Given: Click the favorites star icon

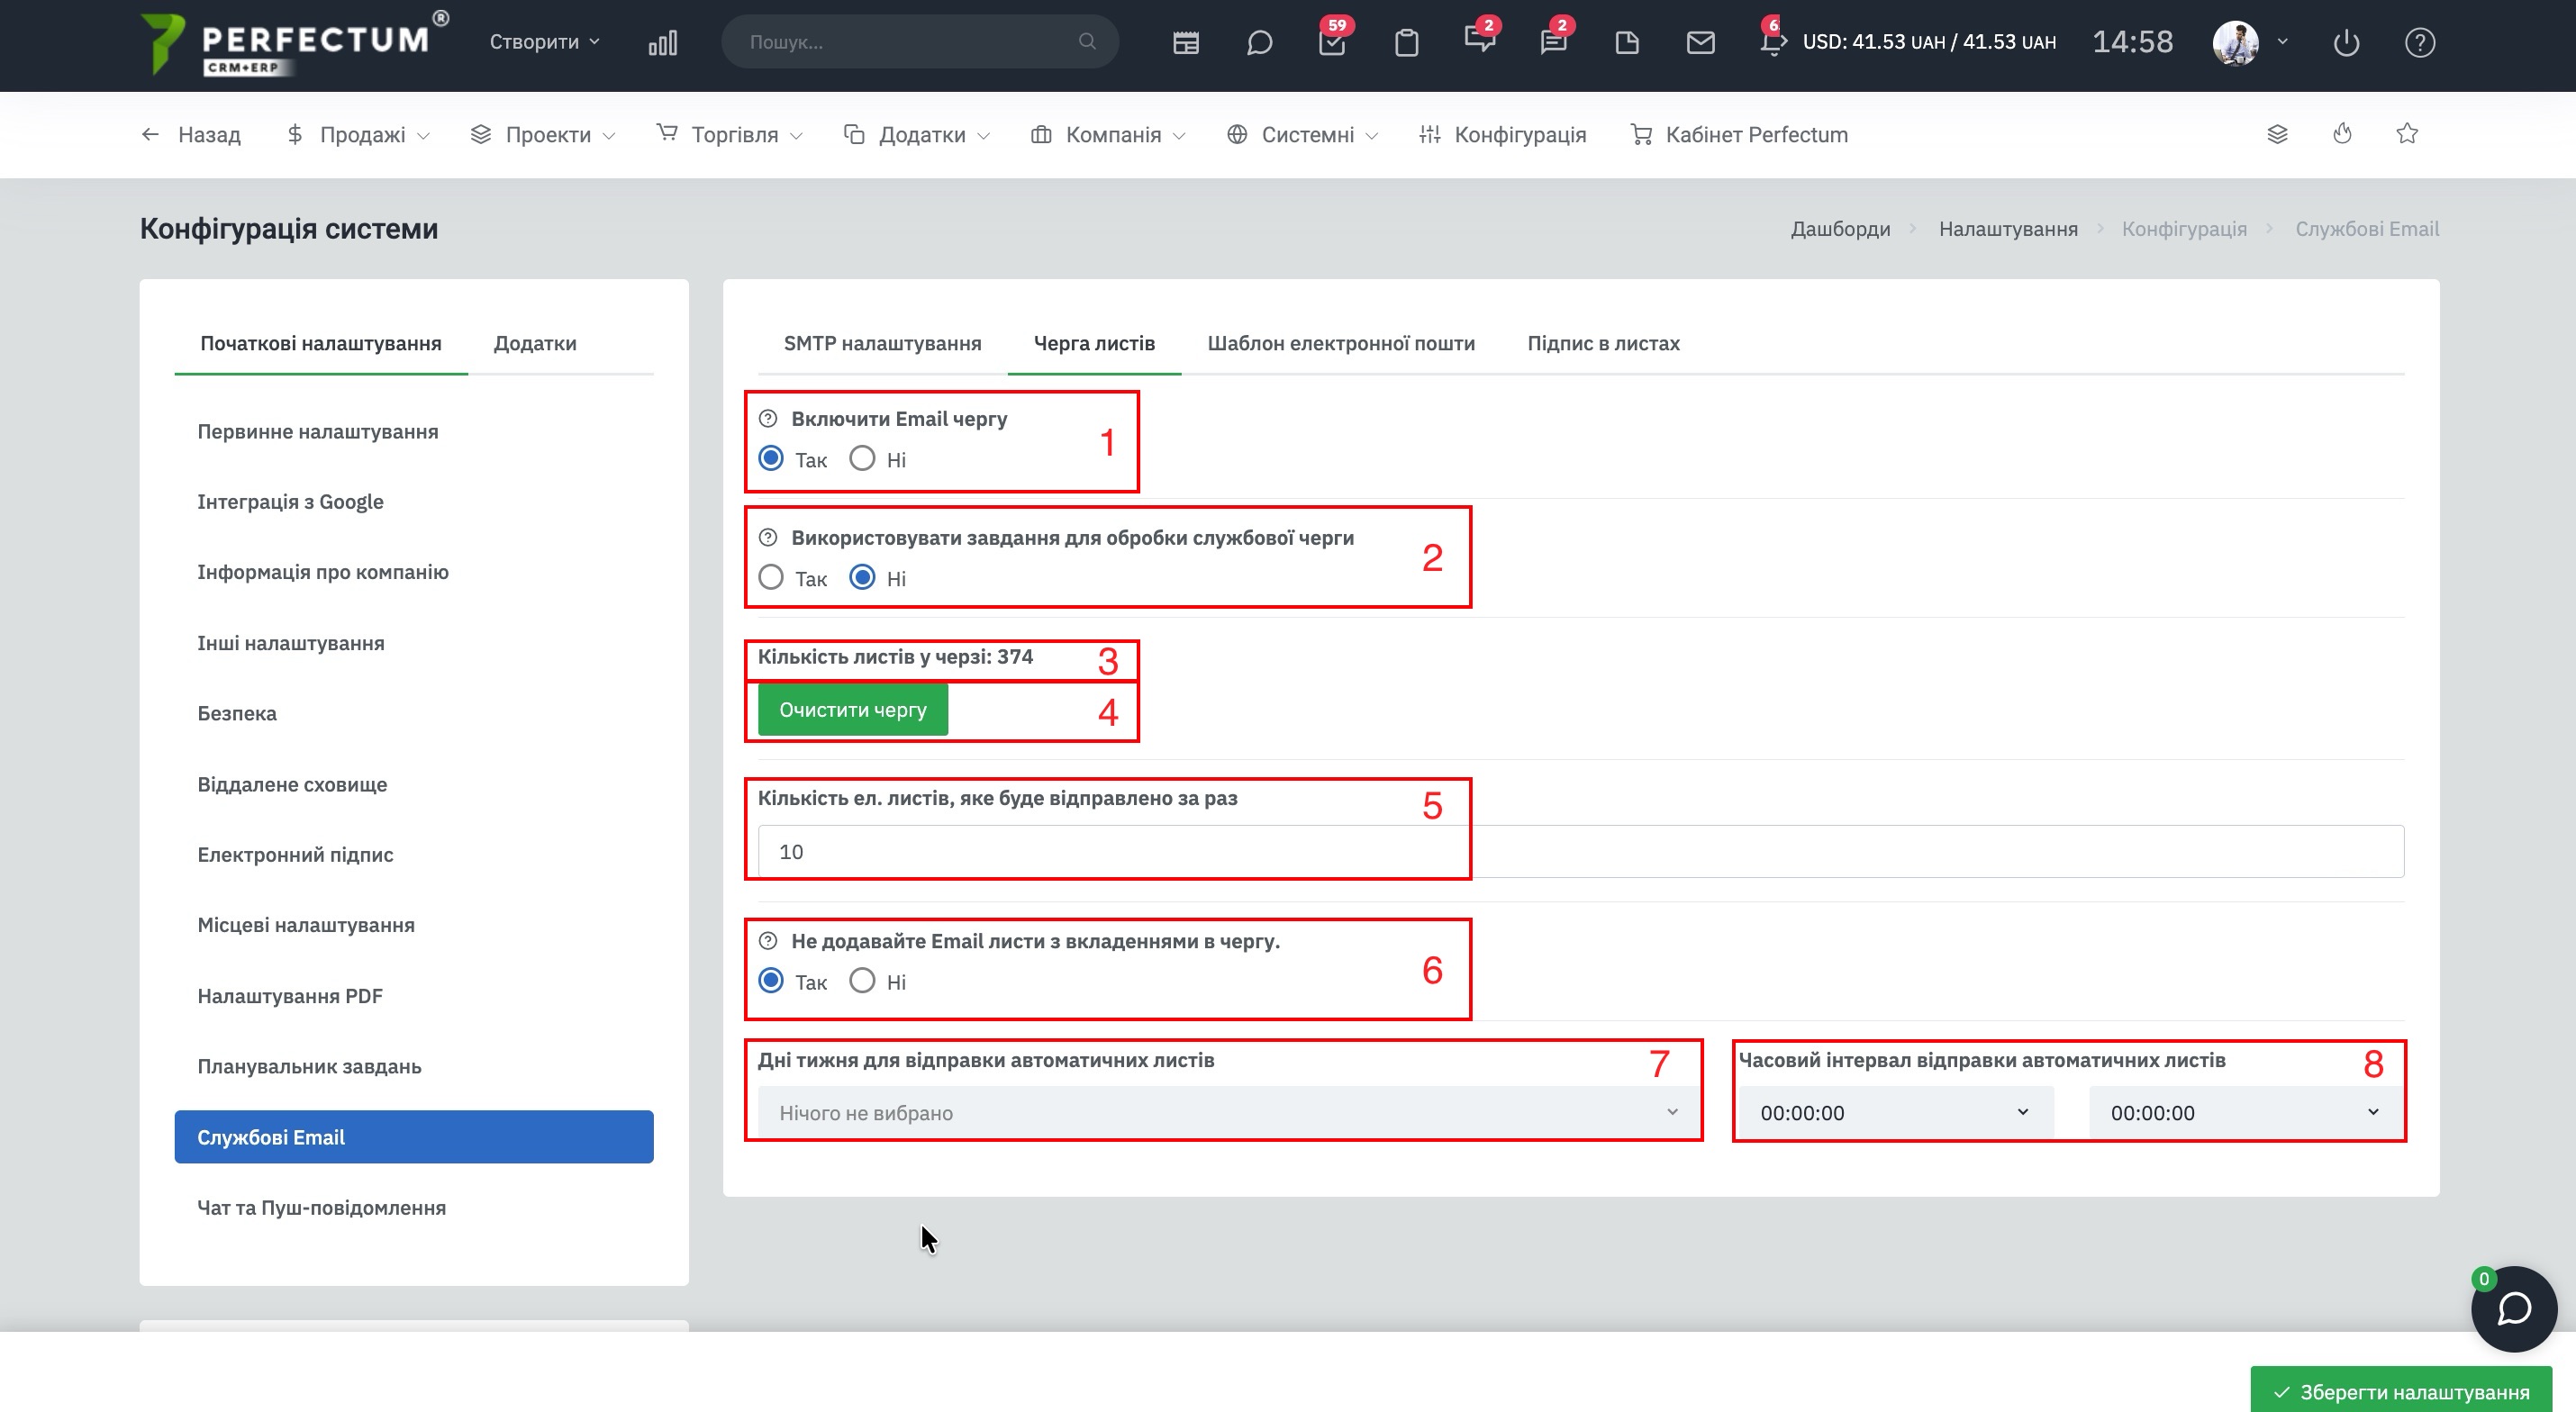Looking at the screenshot, I should point(2407,134).
